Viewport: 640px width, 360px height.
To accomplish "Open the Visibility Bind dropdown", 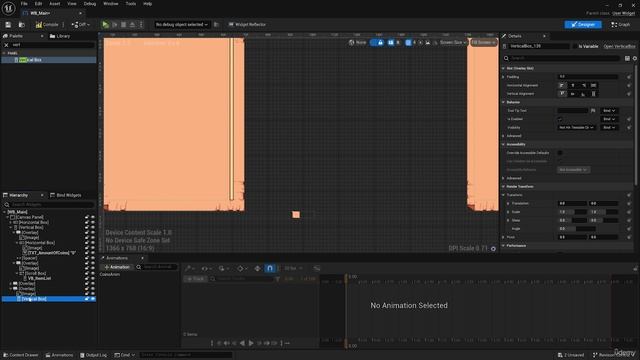I will pyautogui.click(x=609, y=128).
